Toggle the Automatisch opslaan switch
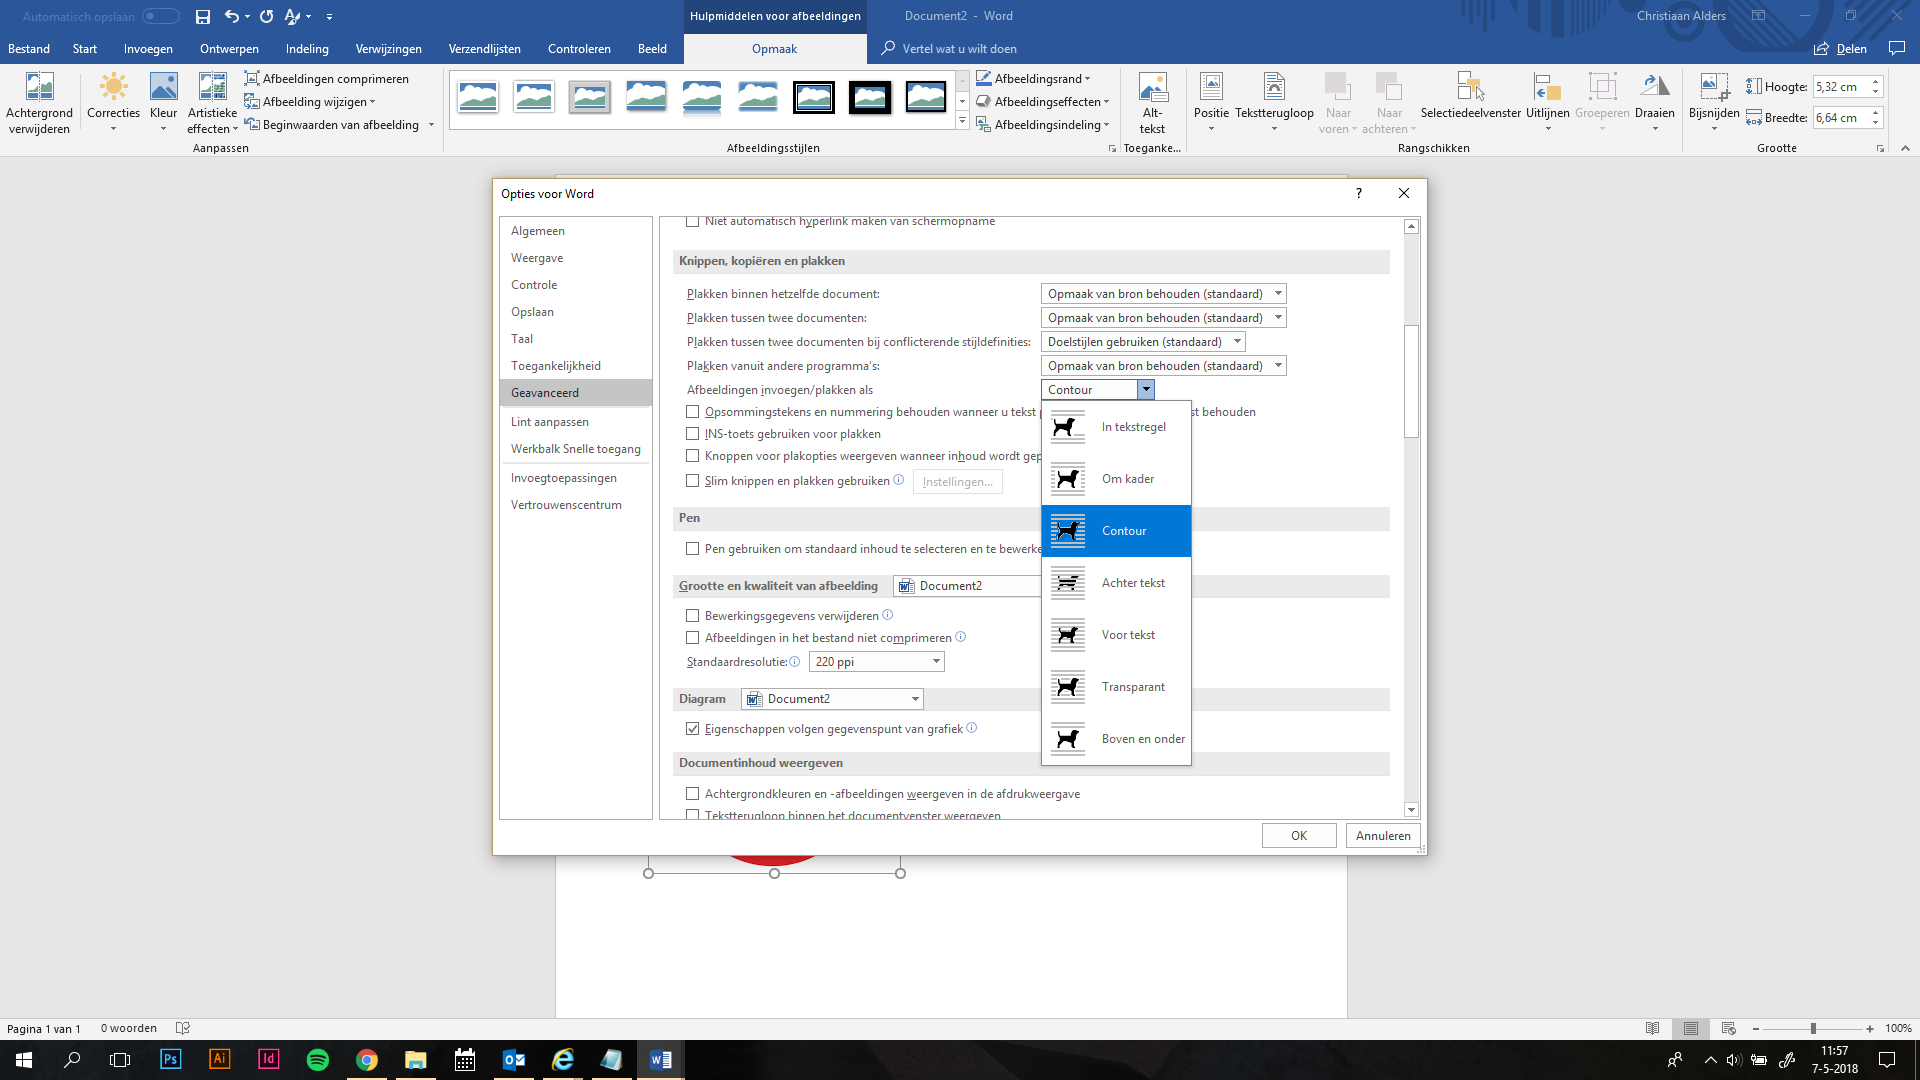 160,16
